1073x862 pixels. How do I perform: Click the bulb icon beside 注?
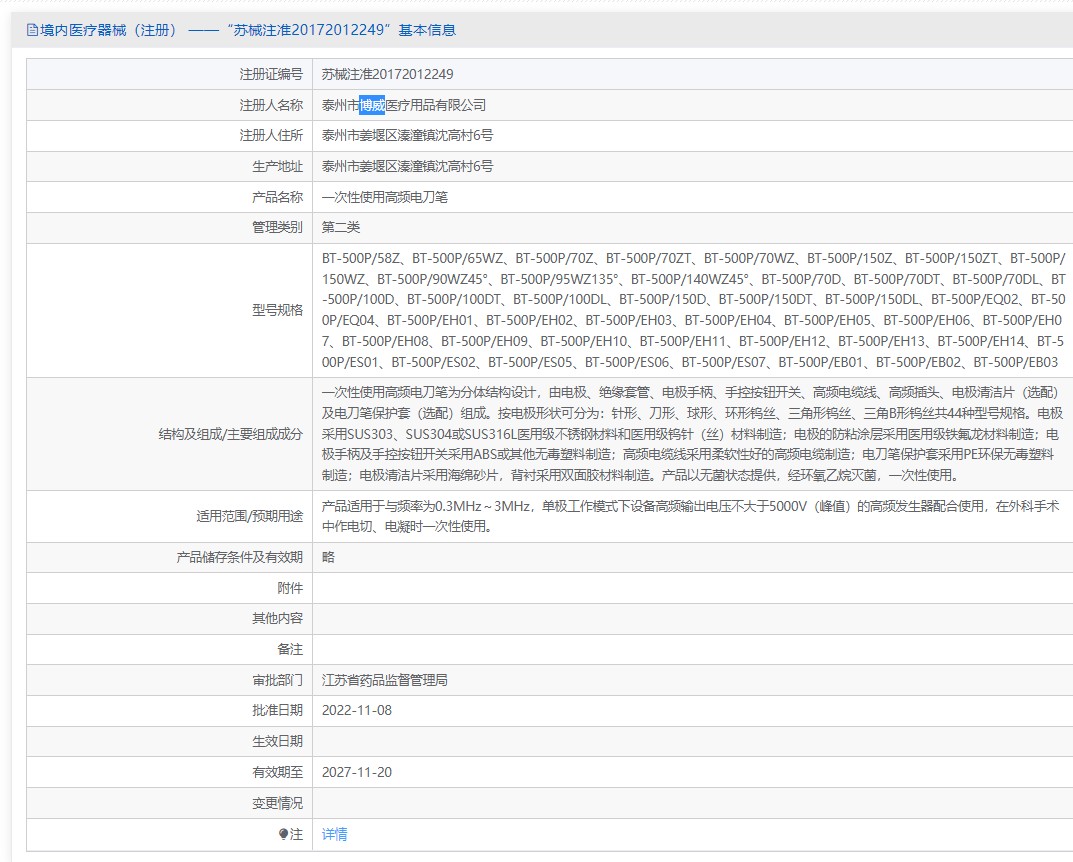point(283,834)
